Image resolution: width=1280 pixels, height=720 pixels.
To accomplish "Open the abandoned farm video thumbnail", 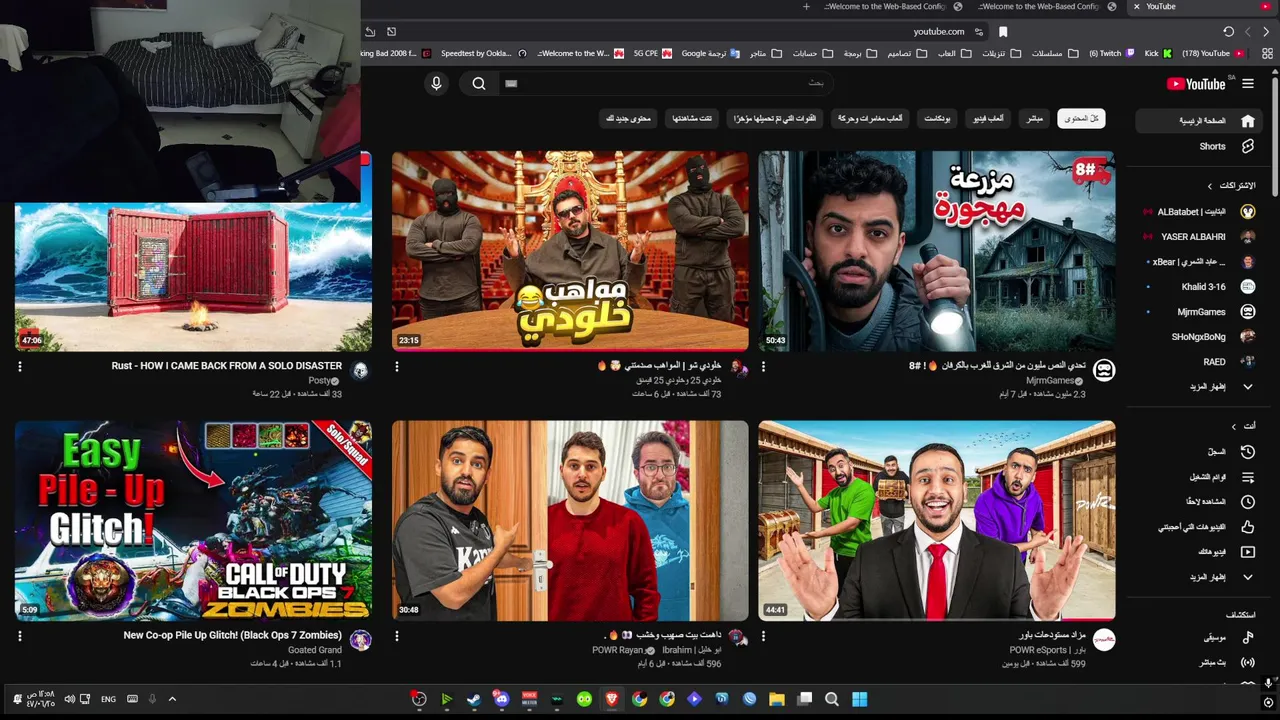I will click(x=937, y=251).
